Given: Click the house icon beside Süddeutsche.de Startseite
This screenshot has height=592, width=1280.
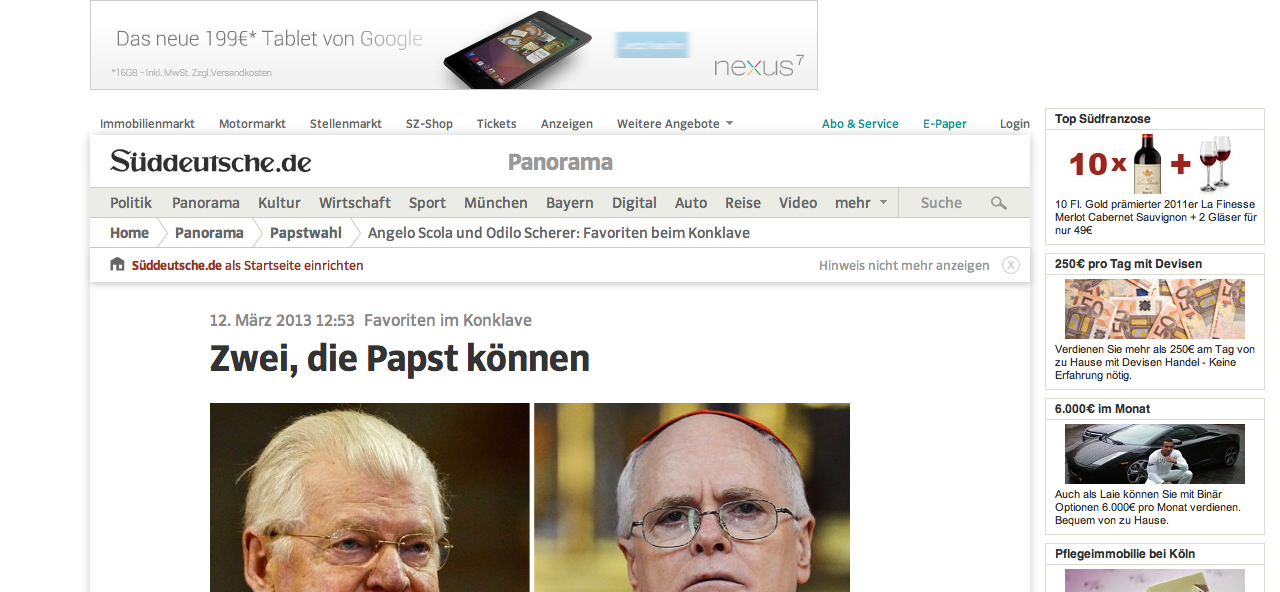Looking at the screenshot, I should coord(117,265).
